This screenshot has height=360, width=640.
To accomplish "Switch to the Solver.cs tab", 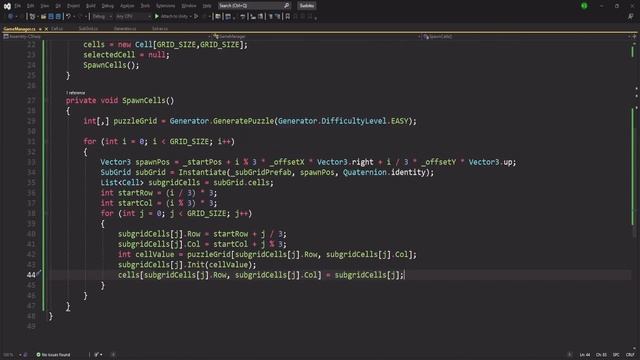I will (x=160, y=29).
